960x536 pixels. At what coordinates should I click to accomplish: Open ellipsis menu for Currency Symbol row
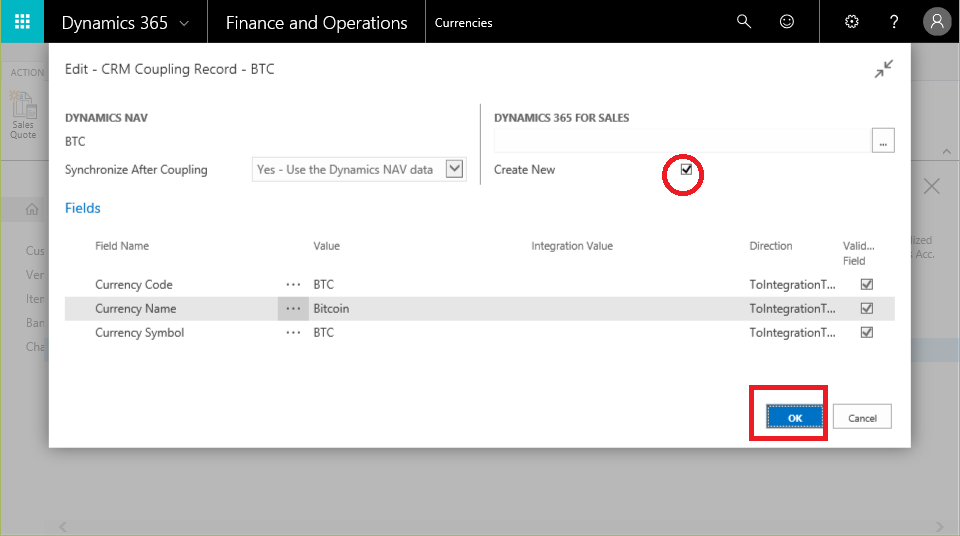click(x=293, y=333)
